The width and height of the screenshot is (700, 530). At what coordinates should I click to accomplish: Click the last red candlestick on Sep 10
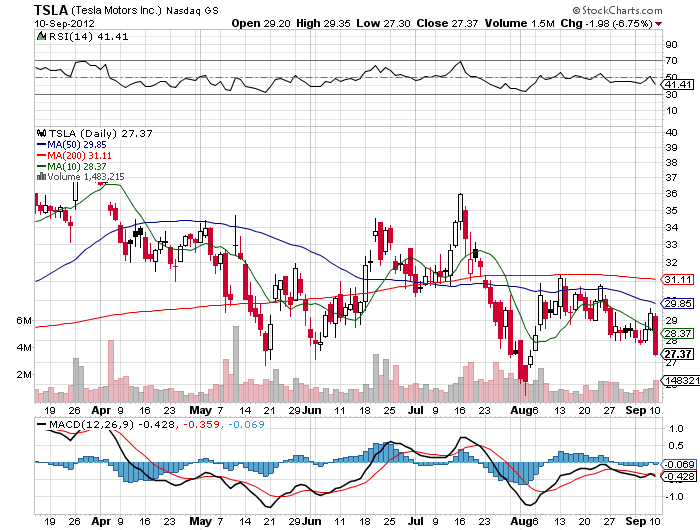coord(655,335)
